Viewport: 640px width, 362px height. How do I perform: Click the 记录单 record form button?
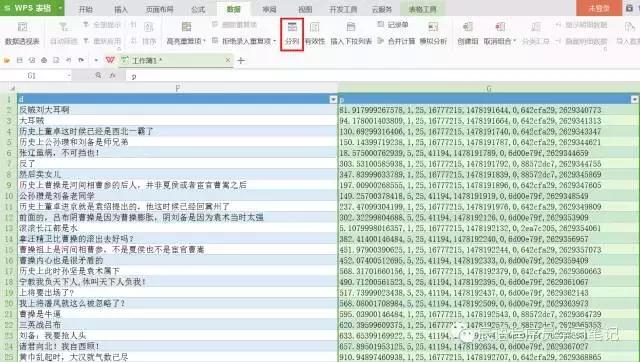(393, 25)
